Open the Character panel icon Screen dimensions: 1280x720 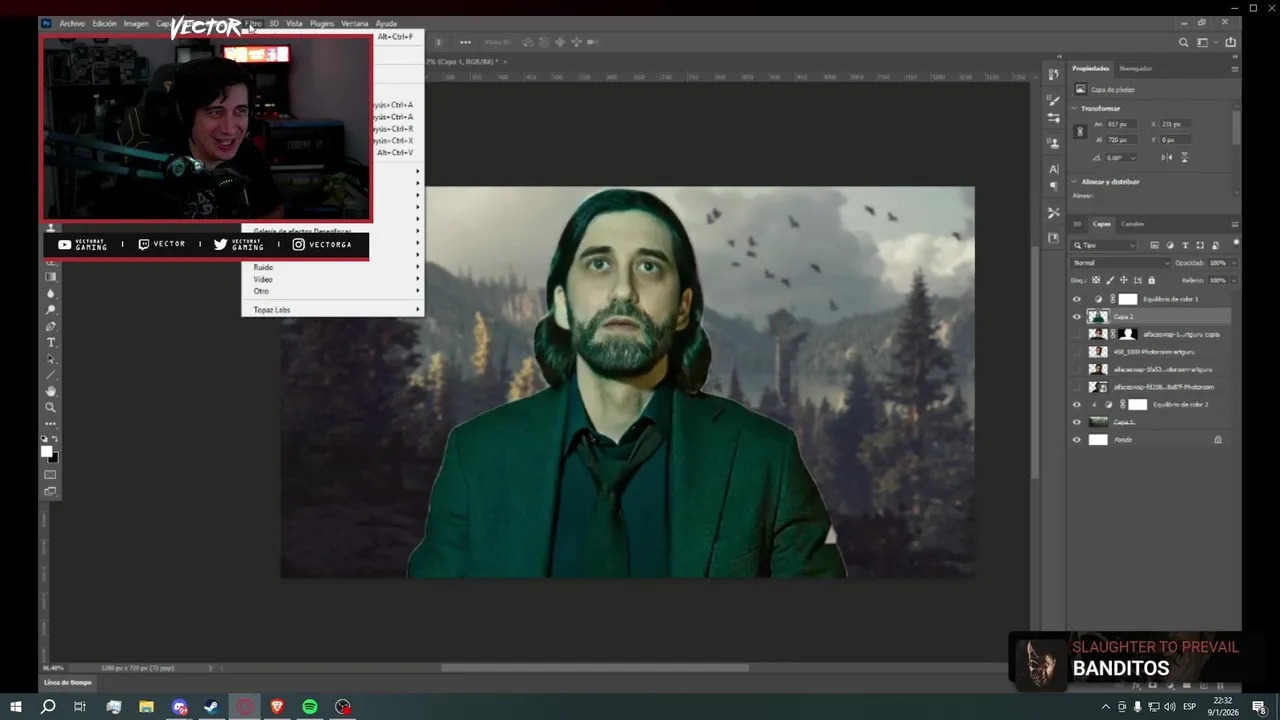coord(1053,169)
